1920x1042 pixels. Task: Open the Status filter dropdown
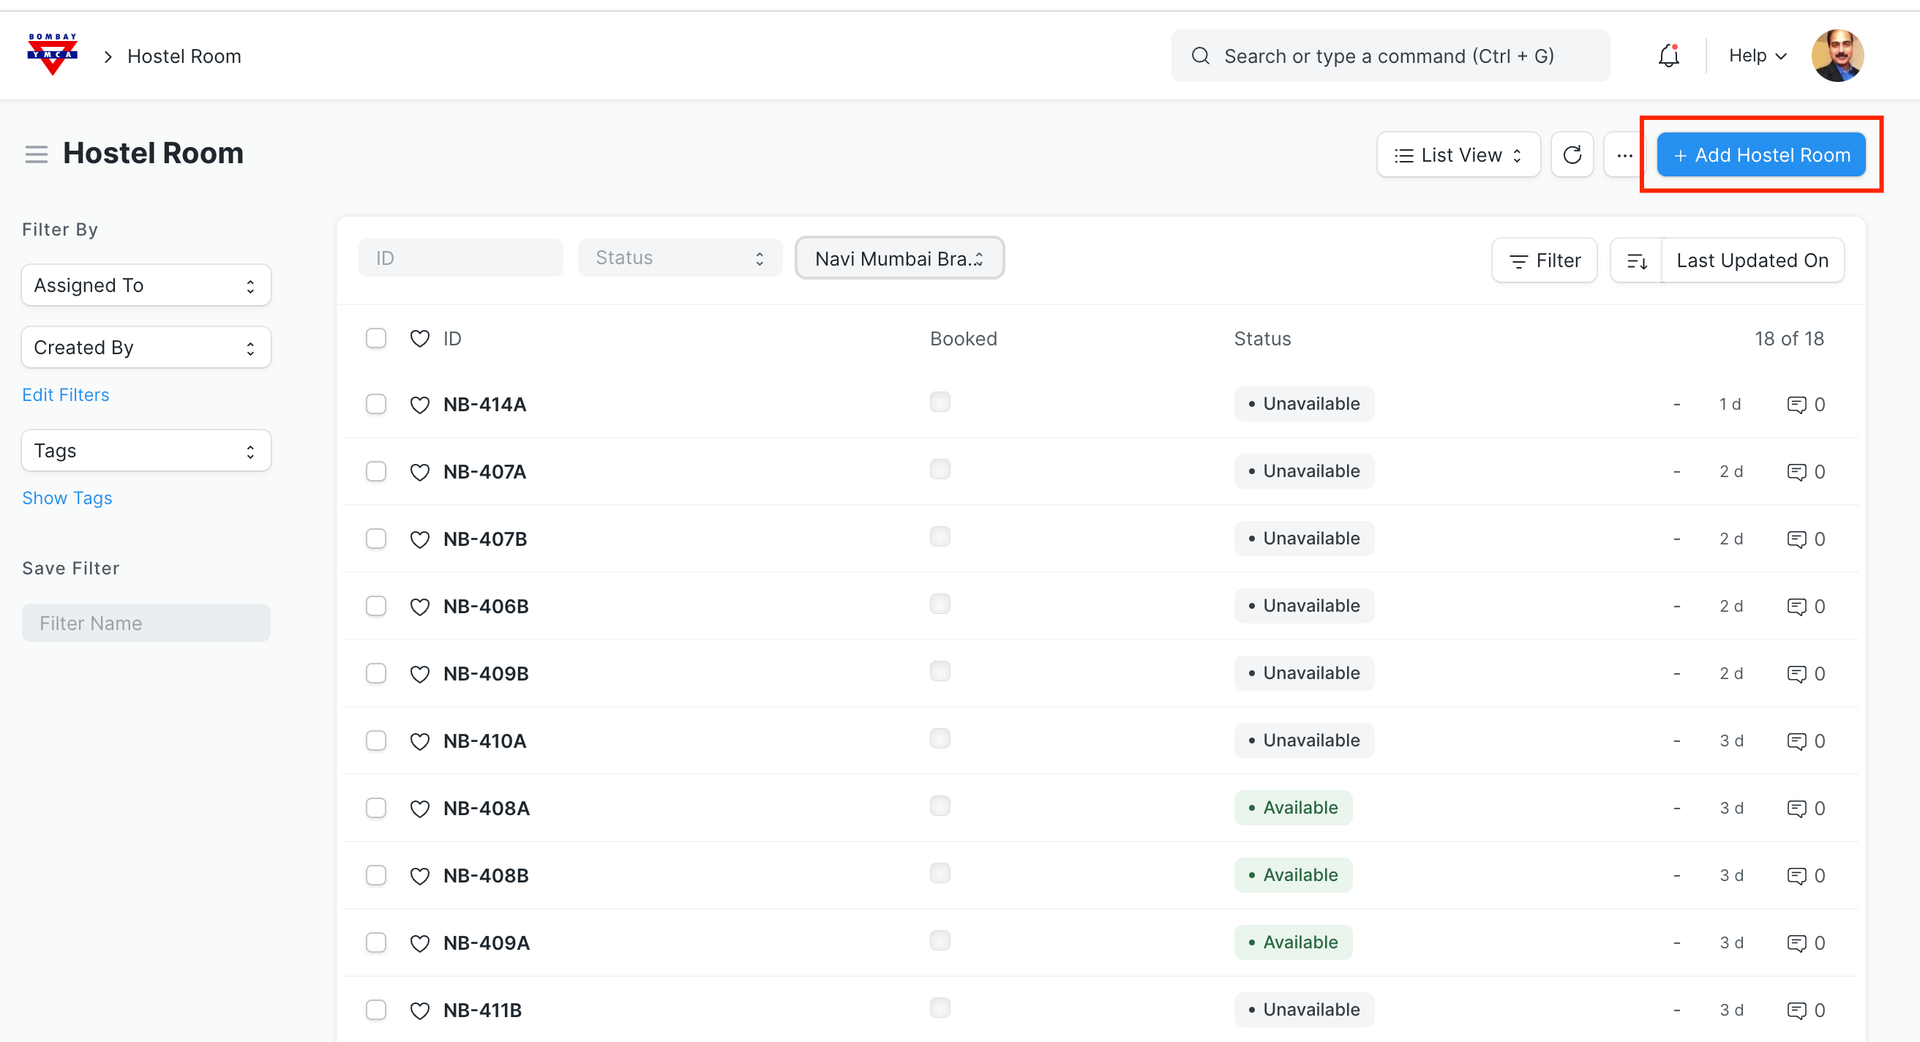click(680, 258)
